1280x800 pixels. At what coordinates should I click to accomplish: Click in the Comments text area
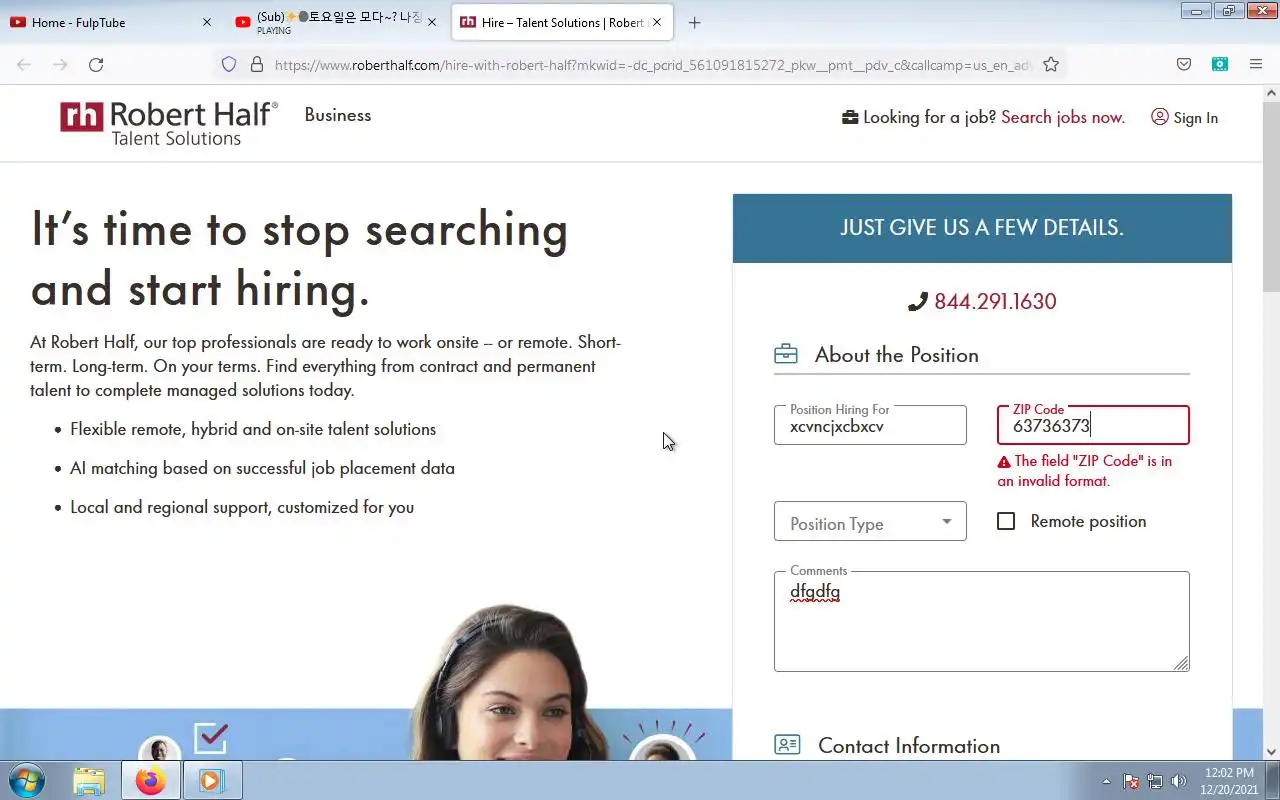(981, 621)
